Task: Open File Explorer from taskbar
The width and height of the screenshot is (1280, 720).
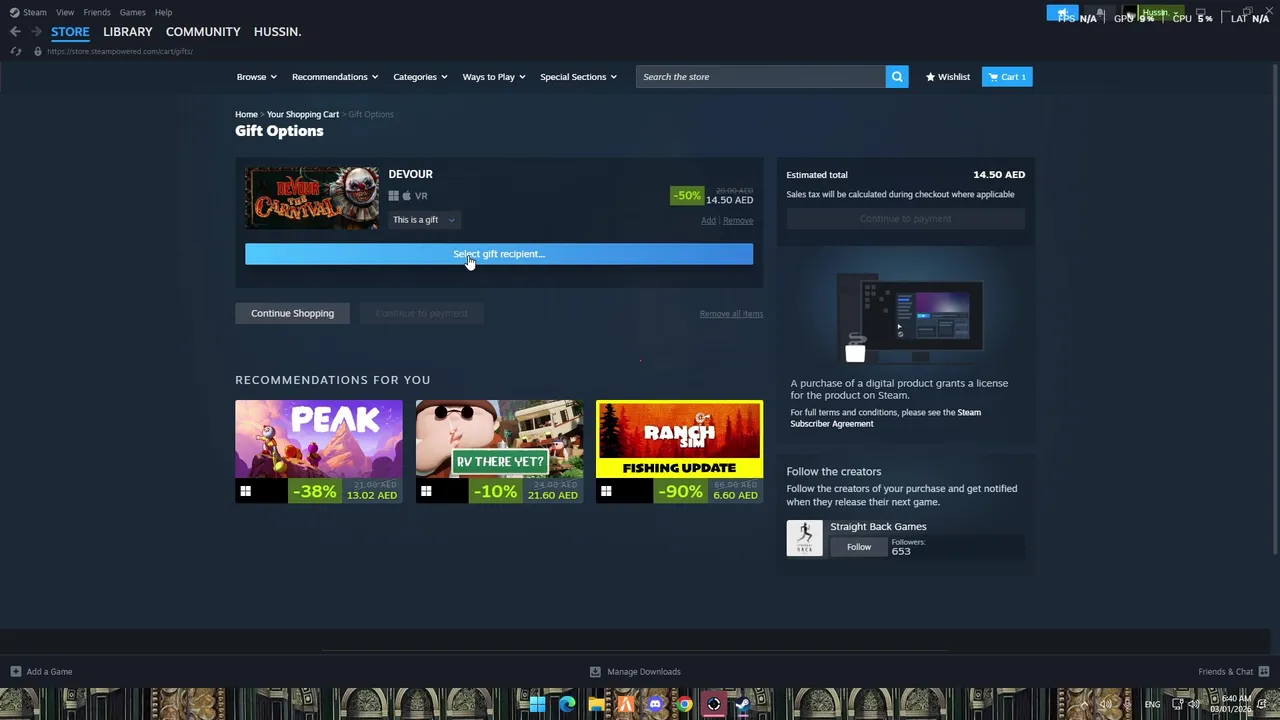Action: [x=596, y=704]
